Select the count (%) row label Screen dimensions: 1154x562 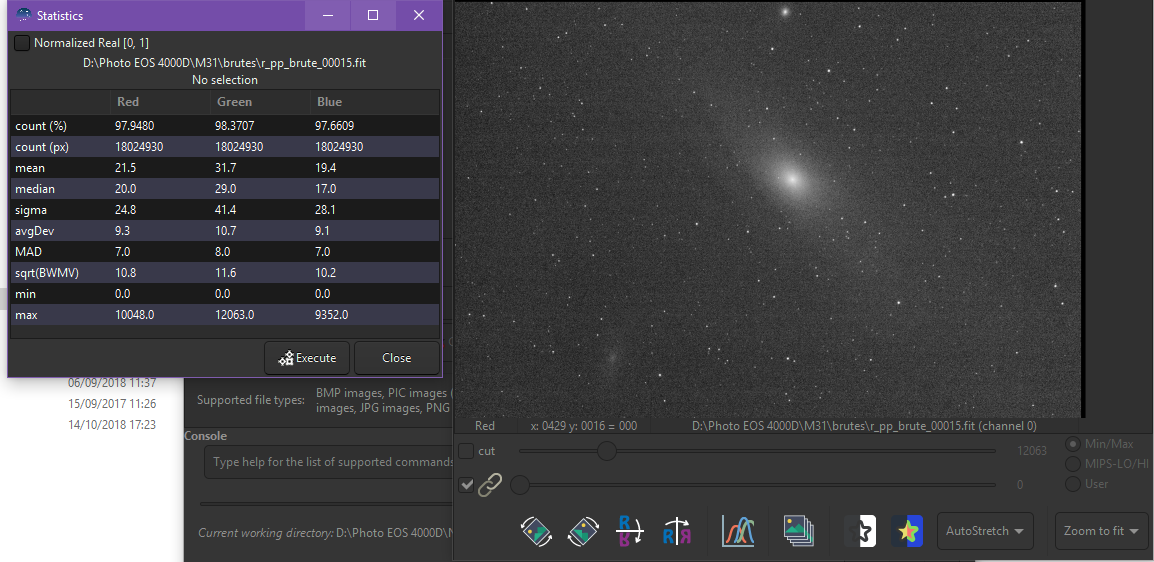[40, 126]
